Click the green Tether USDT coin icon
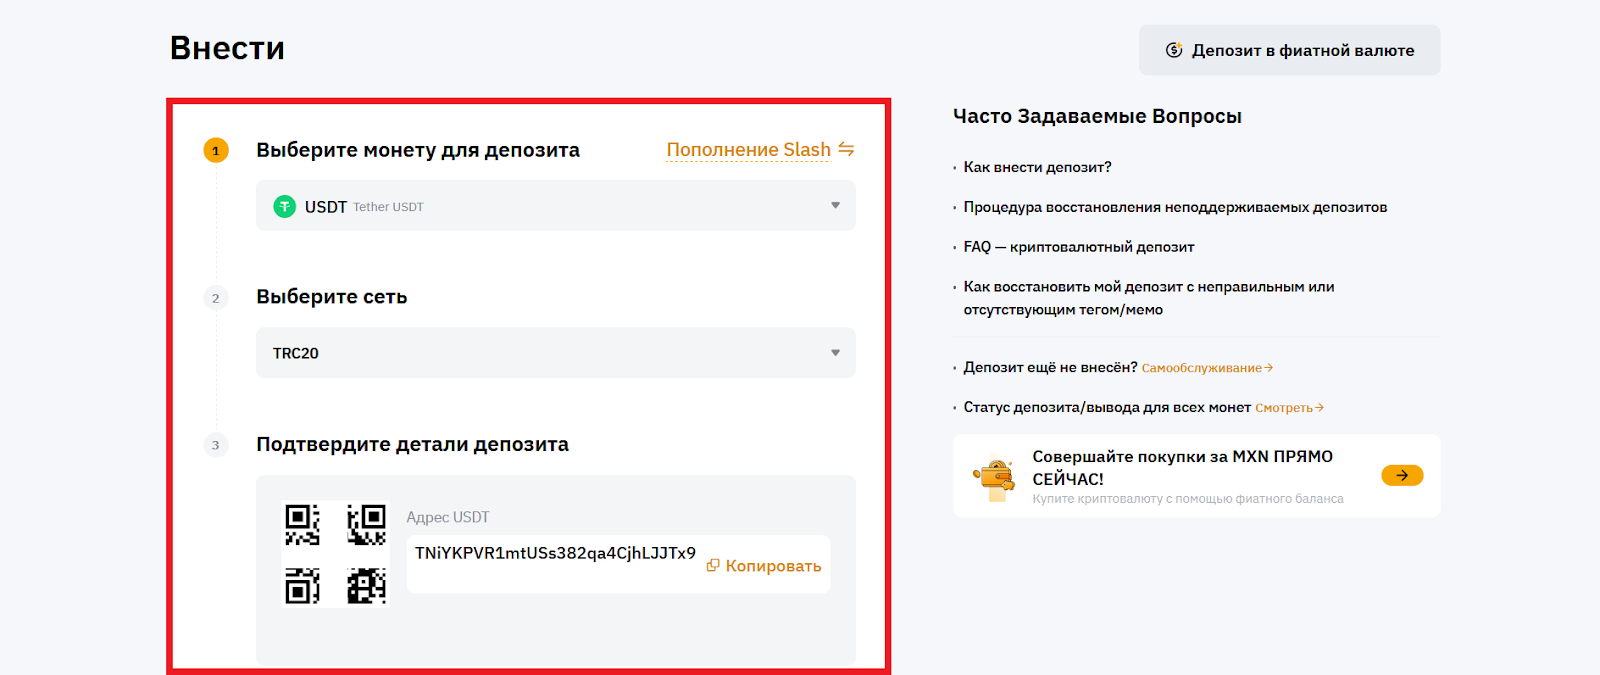1600x675 pixels. click(285, 206)
